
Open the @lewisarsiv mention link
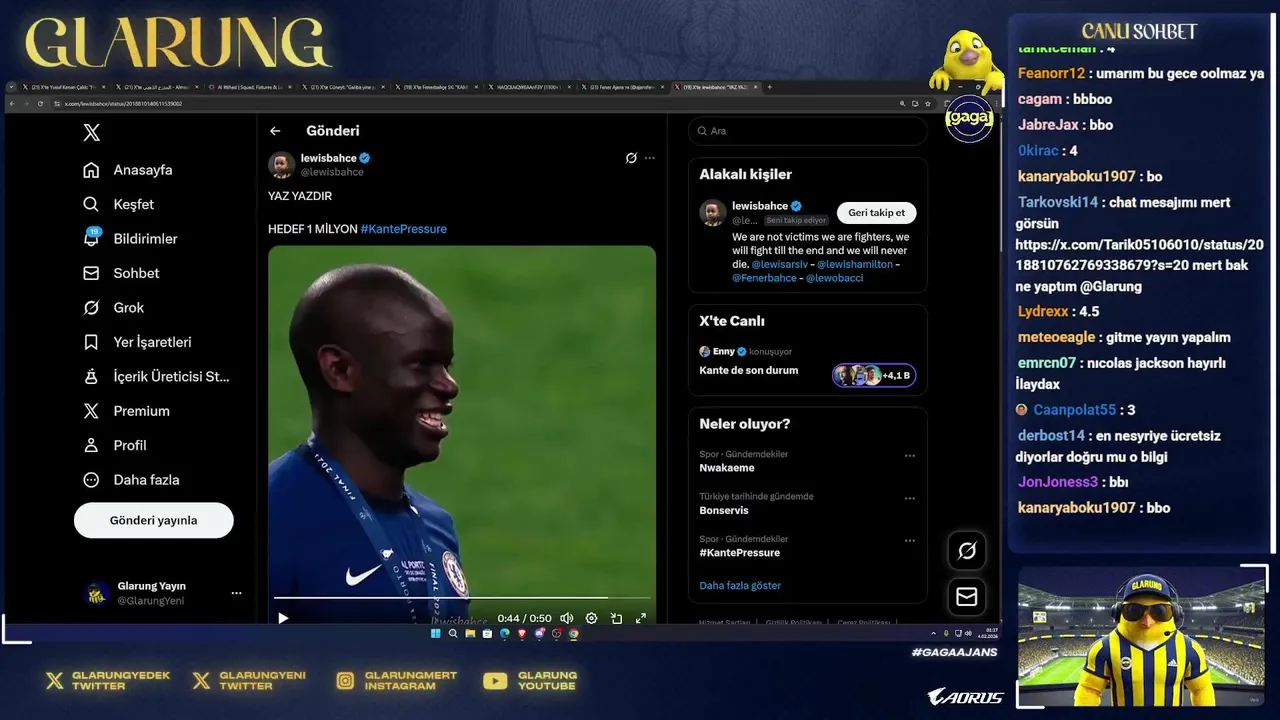780,264
